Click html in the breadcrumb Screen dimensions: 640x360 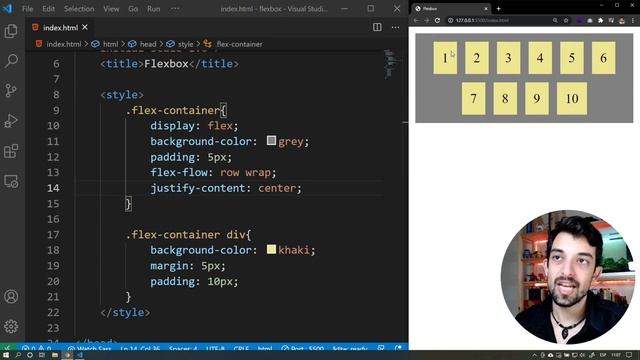(110, 44)
